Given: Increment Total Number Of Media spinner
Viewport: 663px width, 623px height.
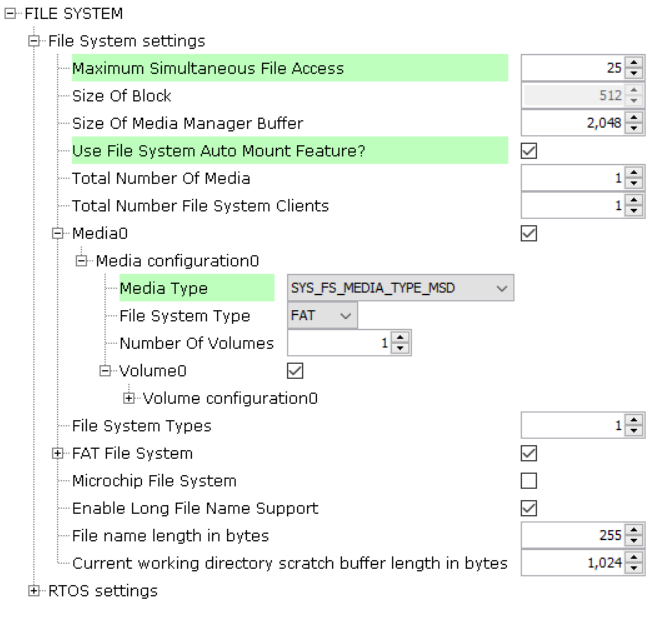Looking at the screenshot, I should (x=634, y=174).
